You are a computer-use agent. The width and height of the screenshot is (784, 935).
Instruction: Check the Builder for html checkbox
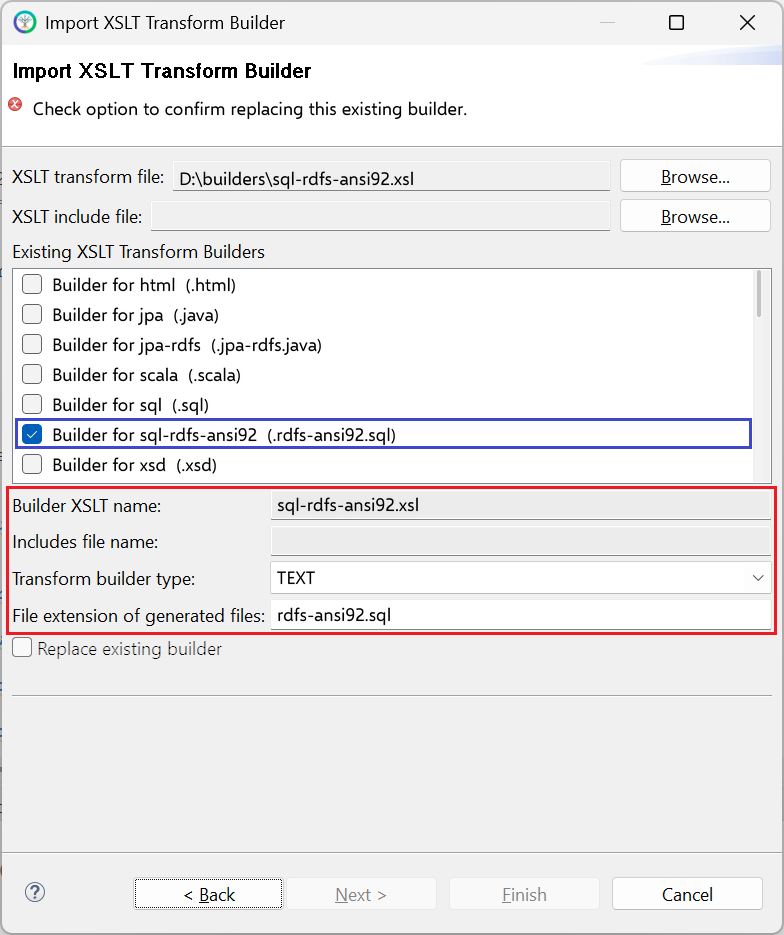(32, 284)
